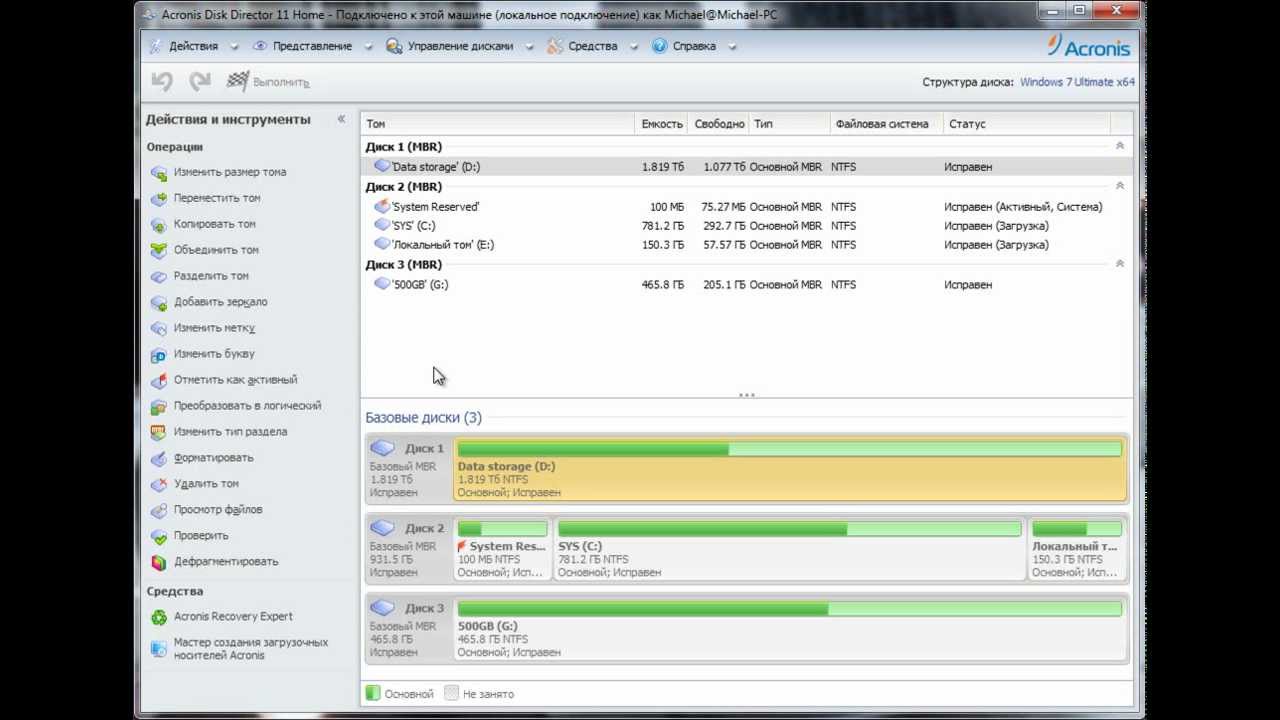The height and width of the screenshot is (720, 1280).
Task: Click the Дефрагментировать action link
Action: point(226,562)
